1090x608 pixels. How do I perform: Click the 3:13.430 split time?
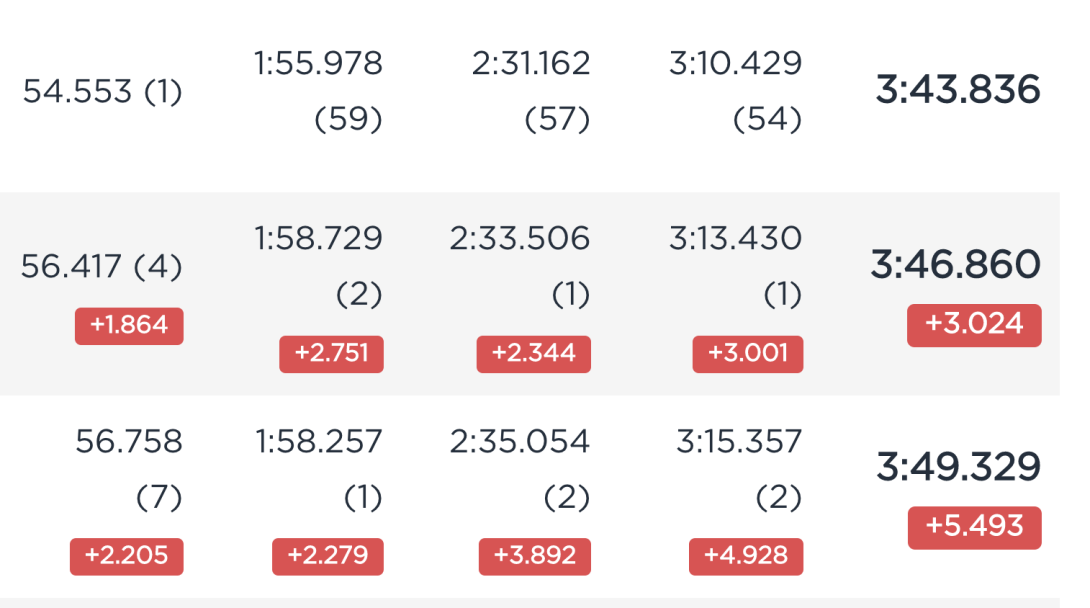[x=735, y=238]
